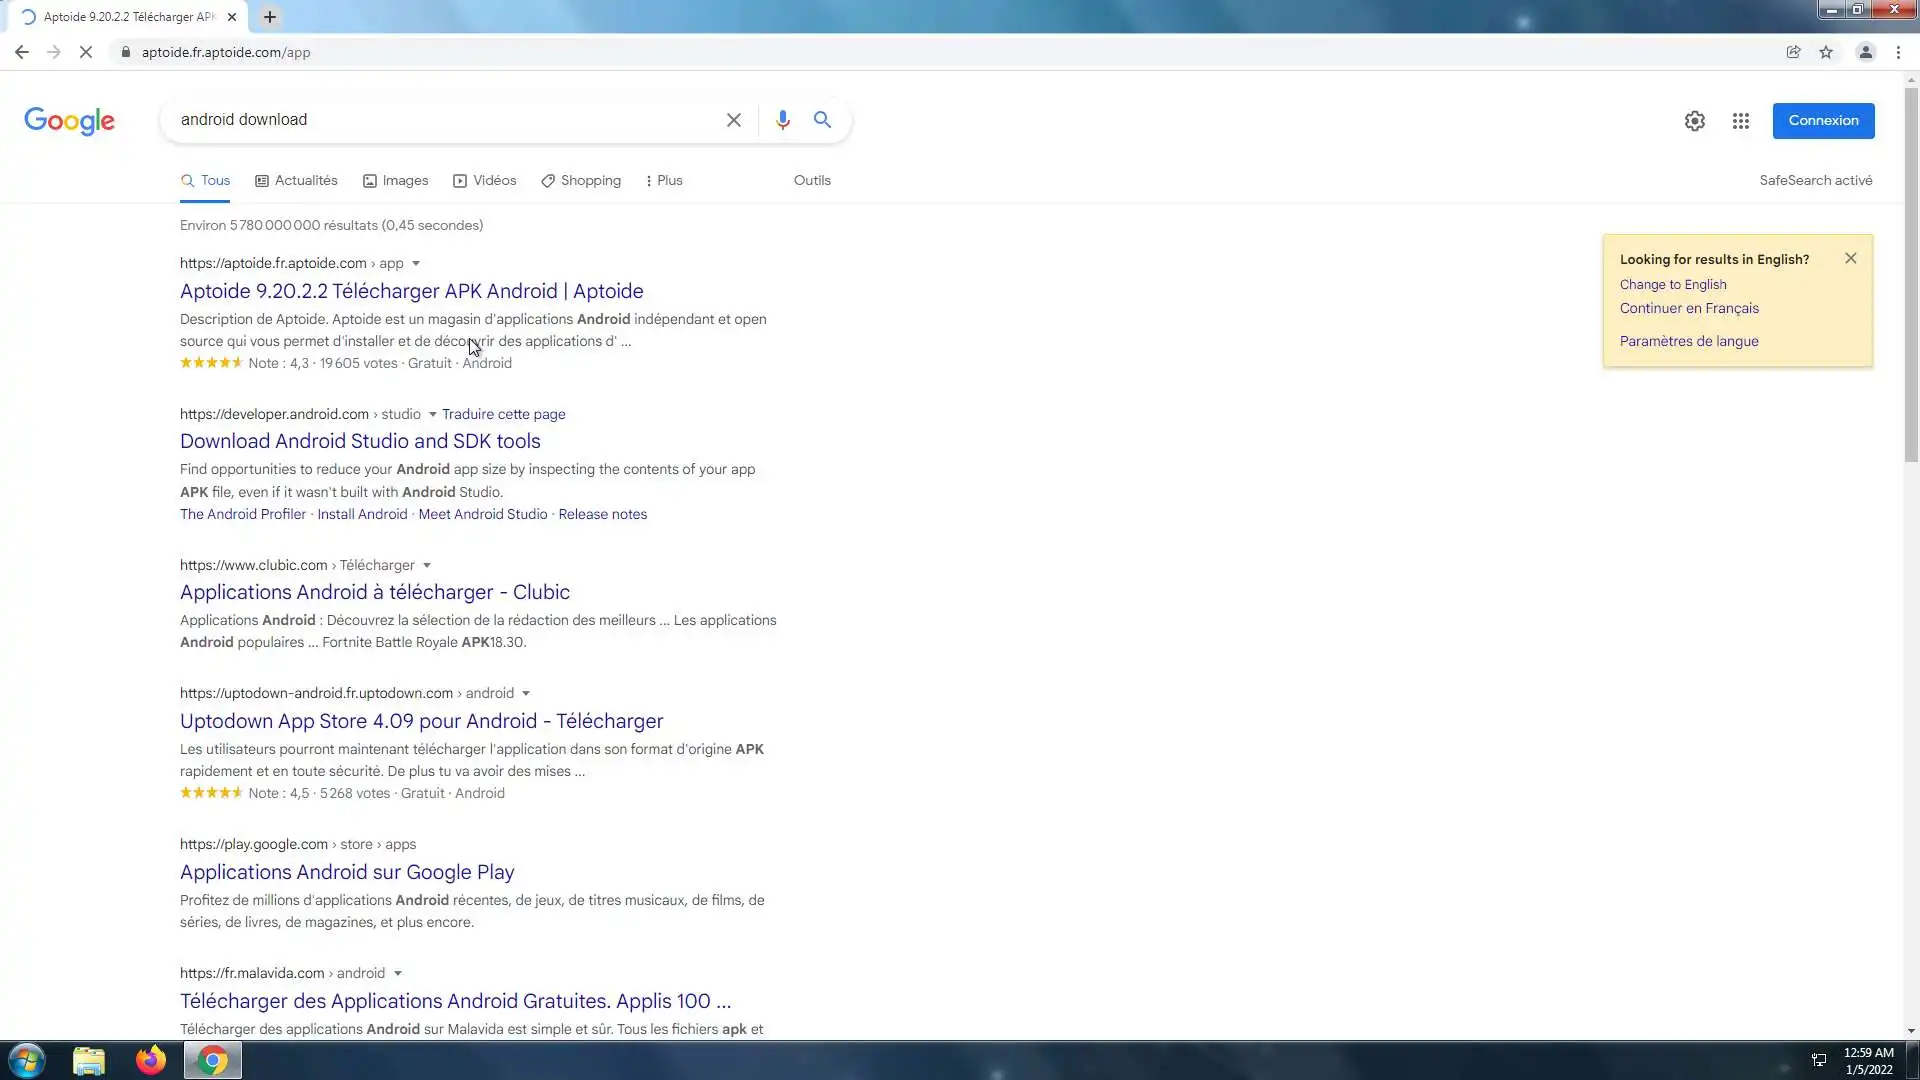Image resolution: width=1920 pixels, height=1080 pixels.
Task: Click inside the Google search input field
Action: (x=440, y=120)
